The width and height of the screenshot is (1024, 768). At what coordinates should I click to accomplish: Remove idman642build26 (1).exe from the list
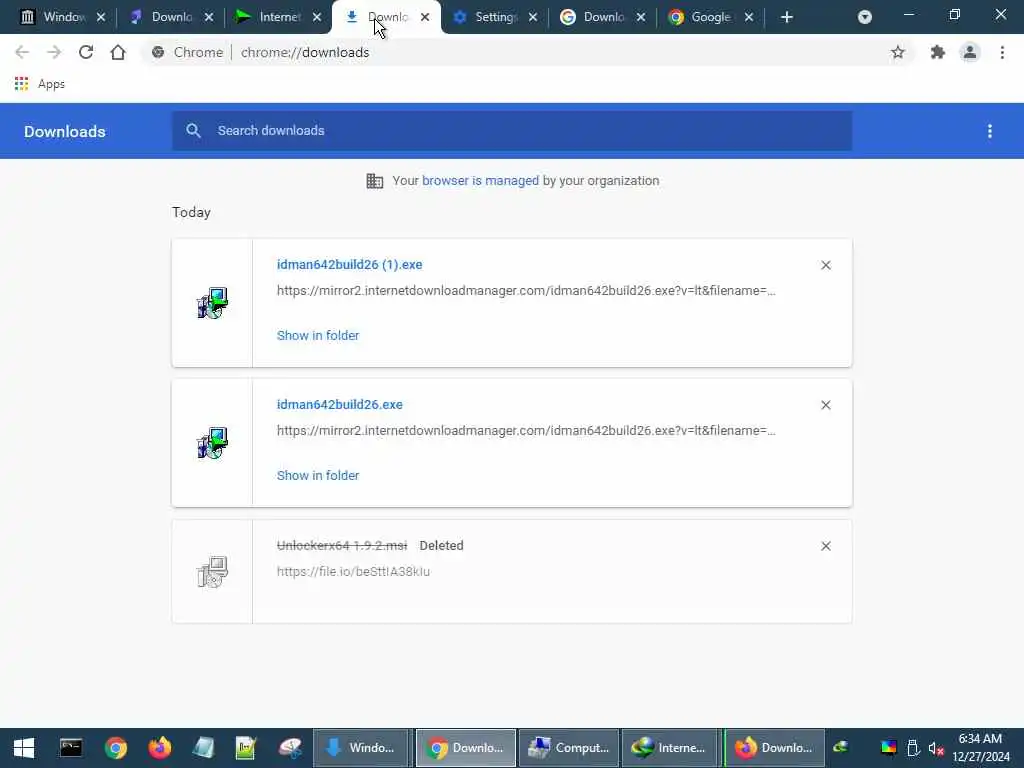coord(826,265)
